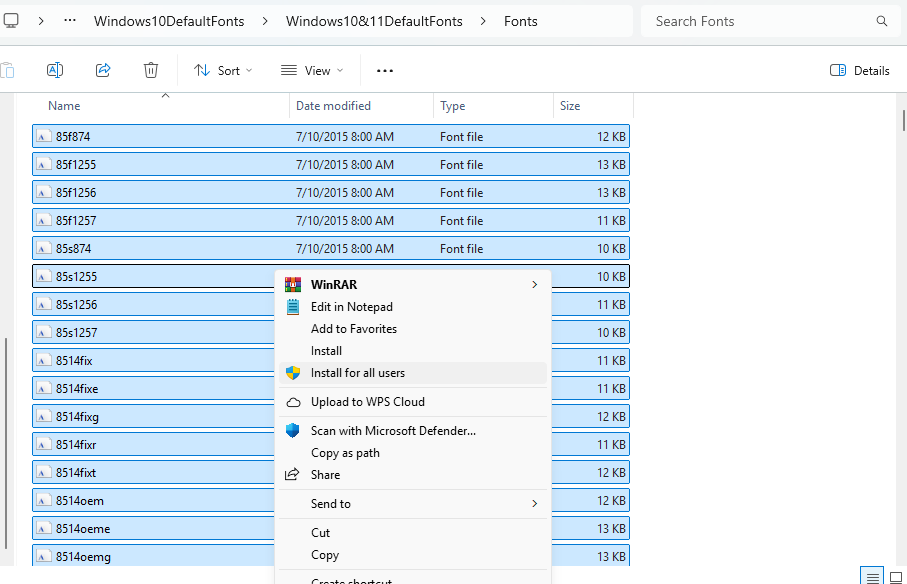Toggle the Details pane button
The width and height of the screenshot is (907, 584).
click(860, 71)
